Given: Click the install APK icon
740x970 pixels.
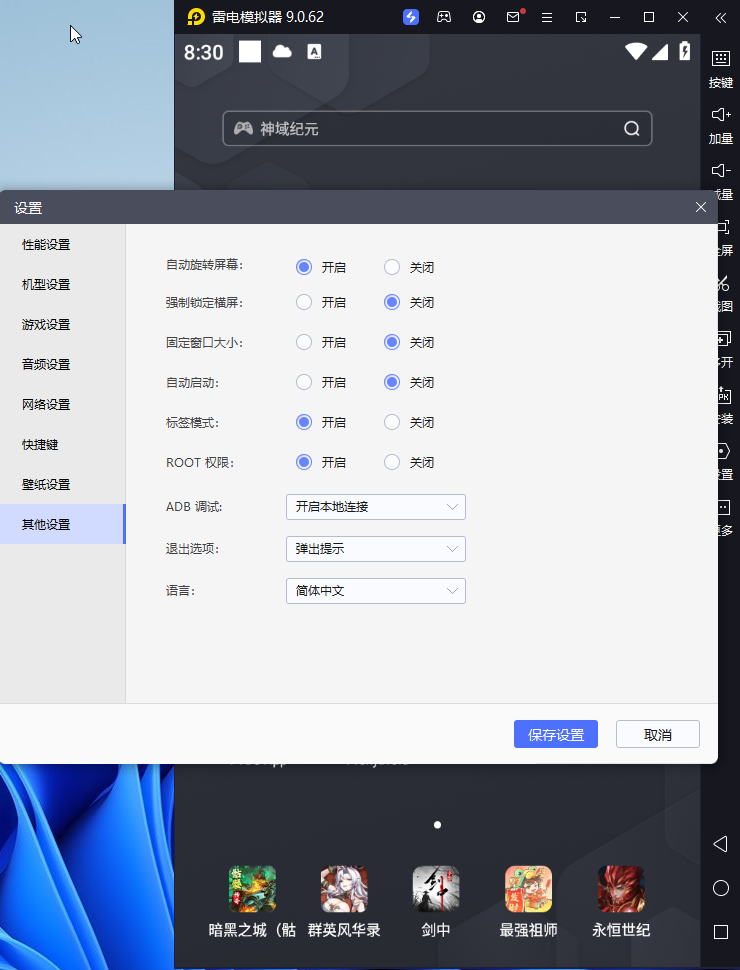Looking at the screenshot, I should pyautogui.click(x=724, y=395).
